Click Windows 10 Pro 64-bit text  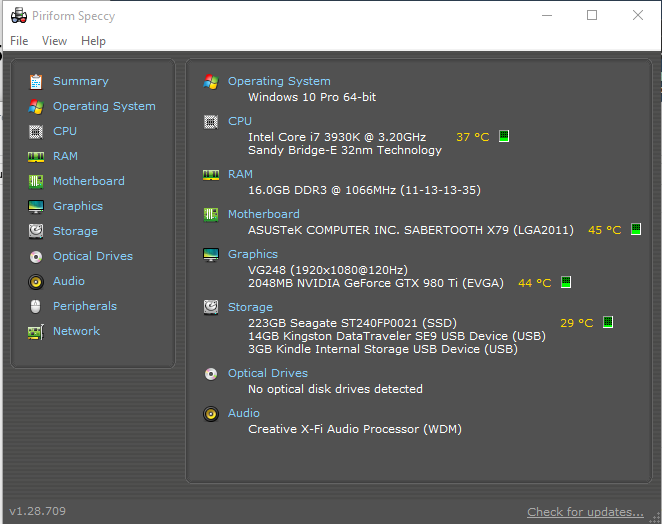click(x=312, y=97)
